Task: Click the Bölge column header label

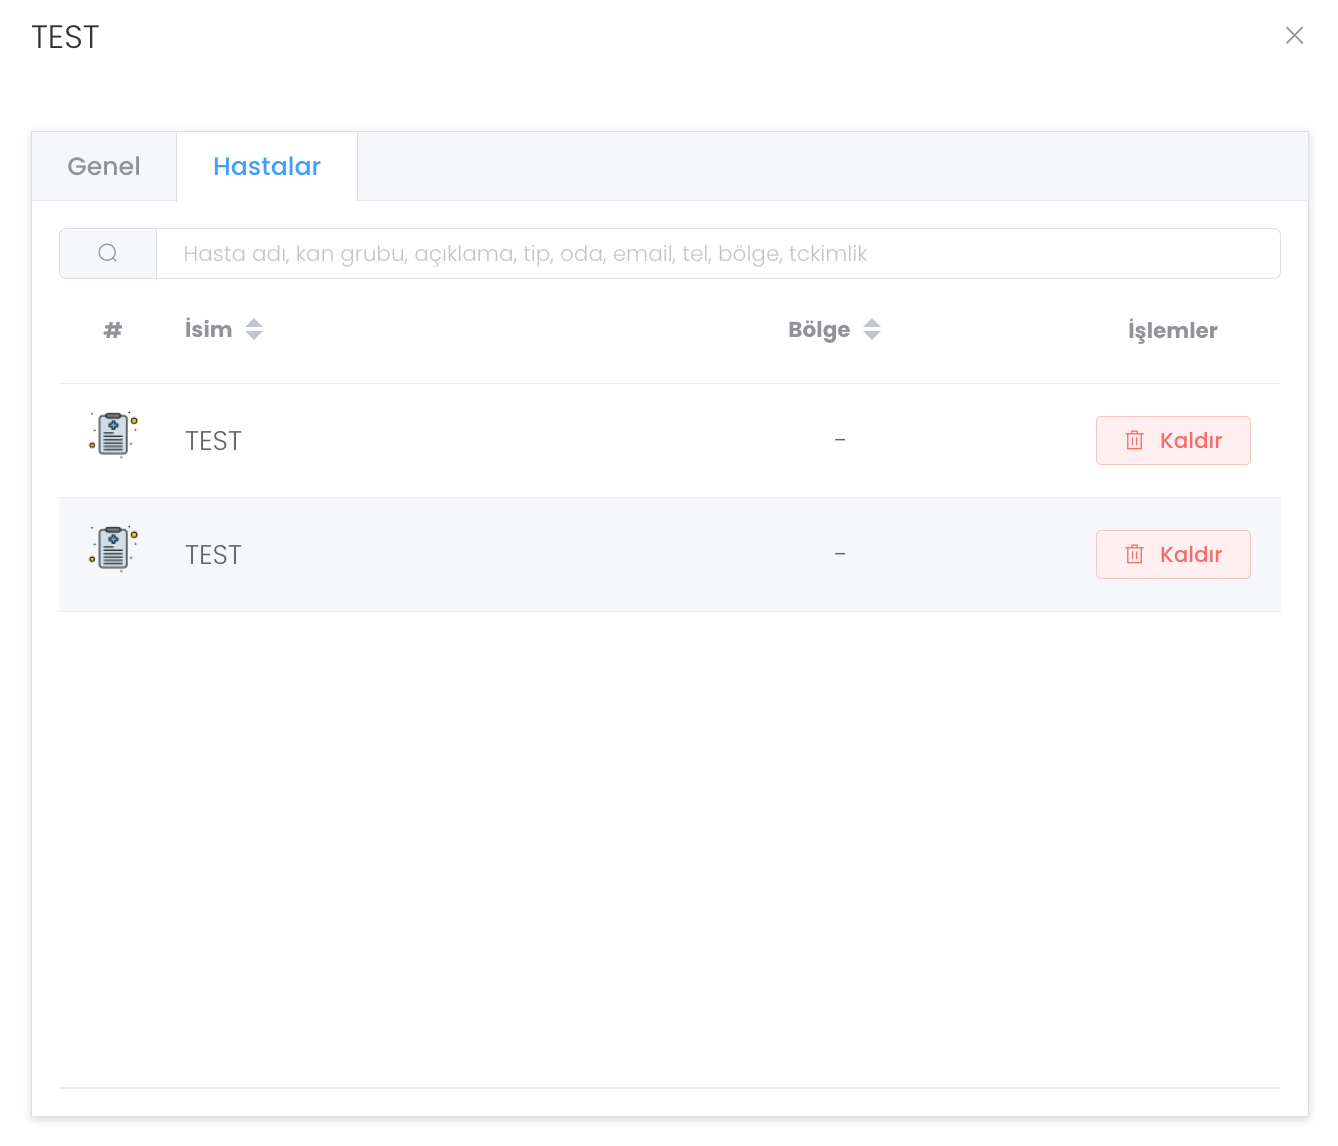Action: (x=818, y=330)
